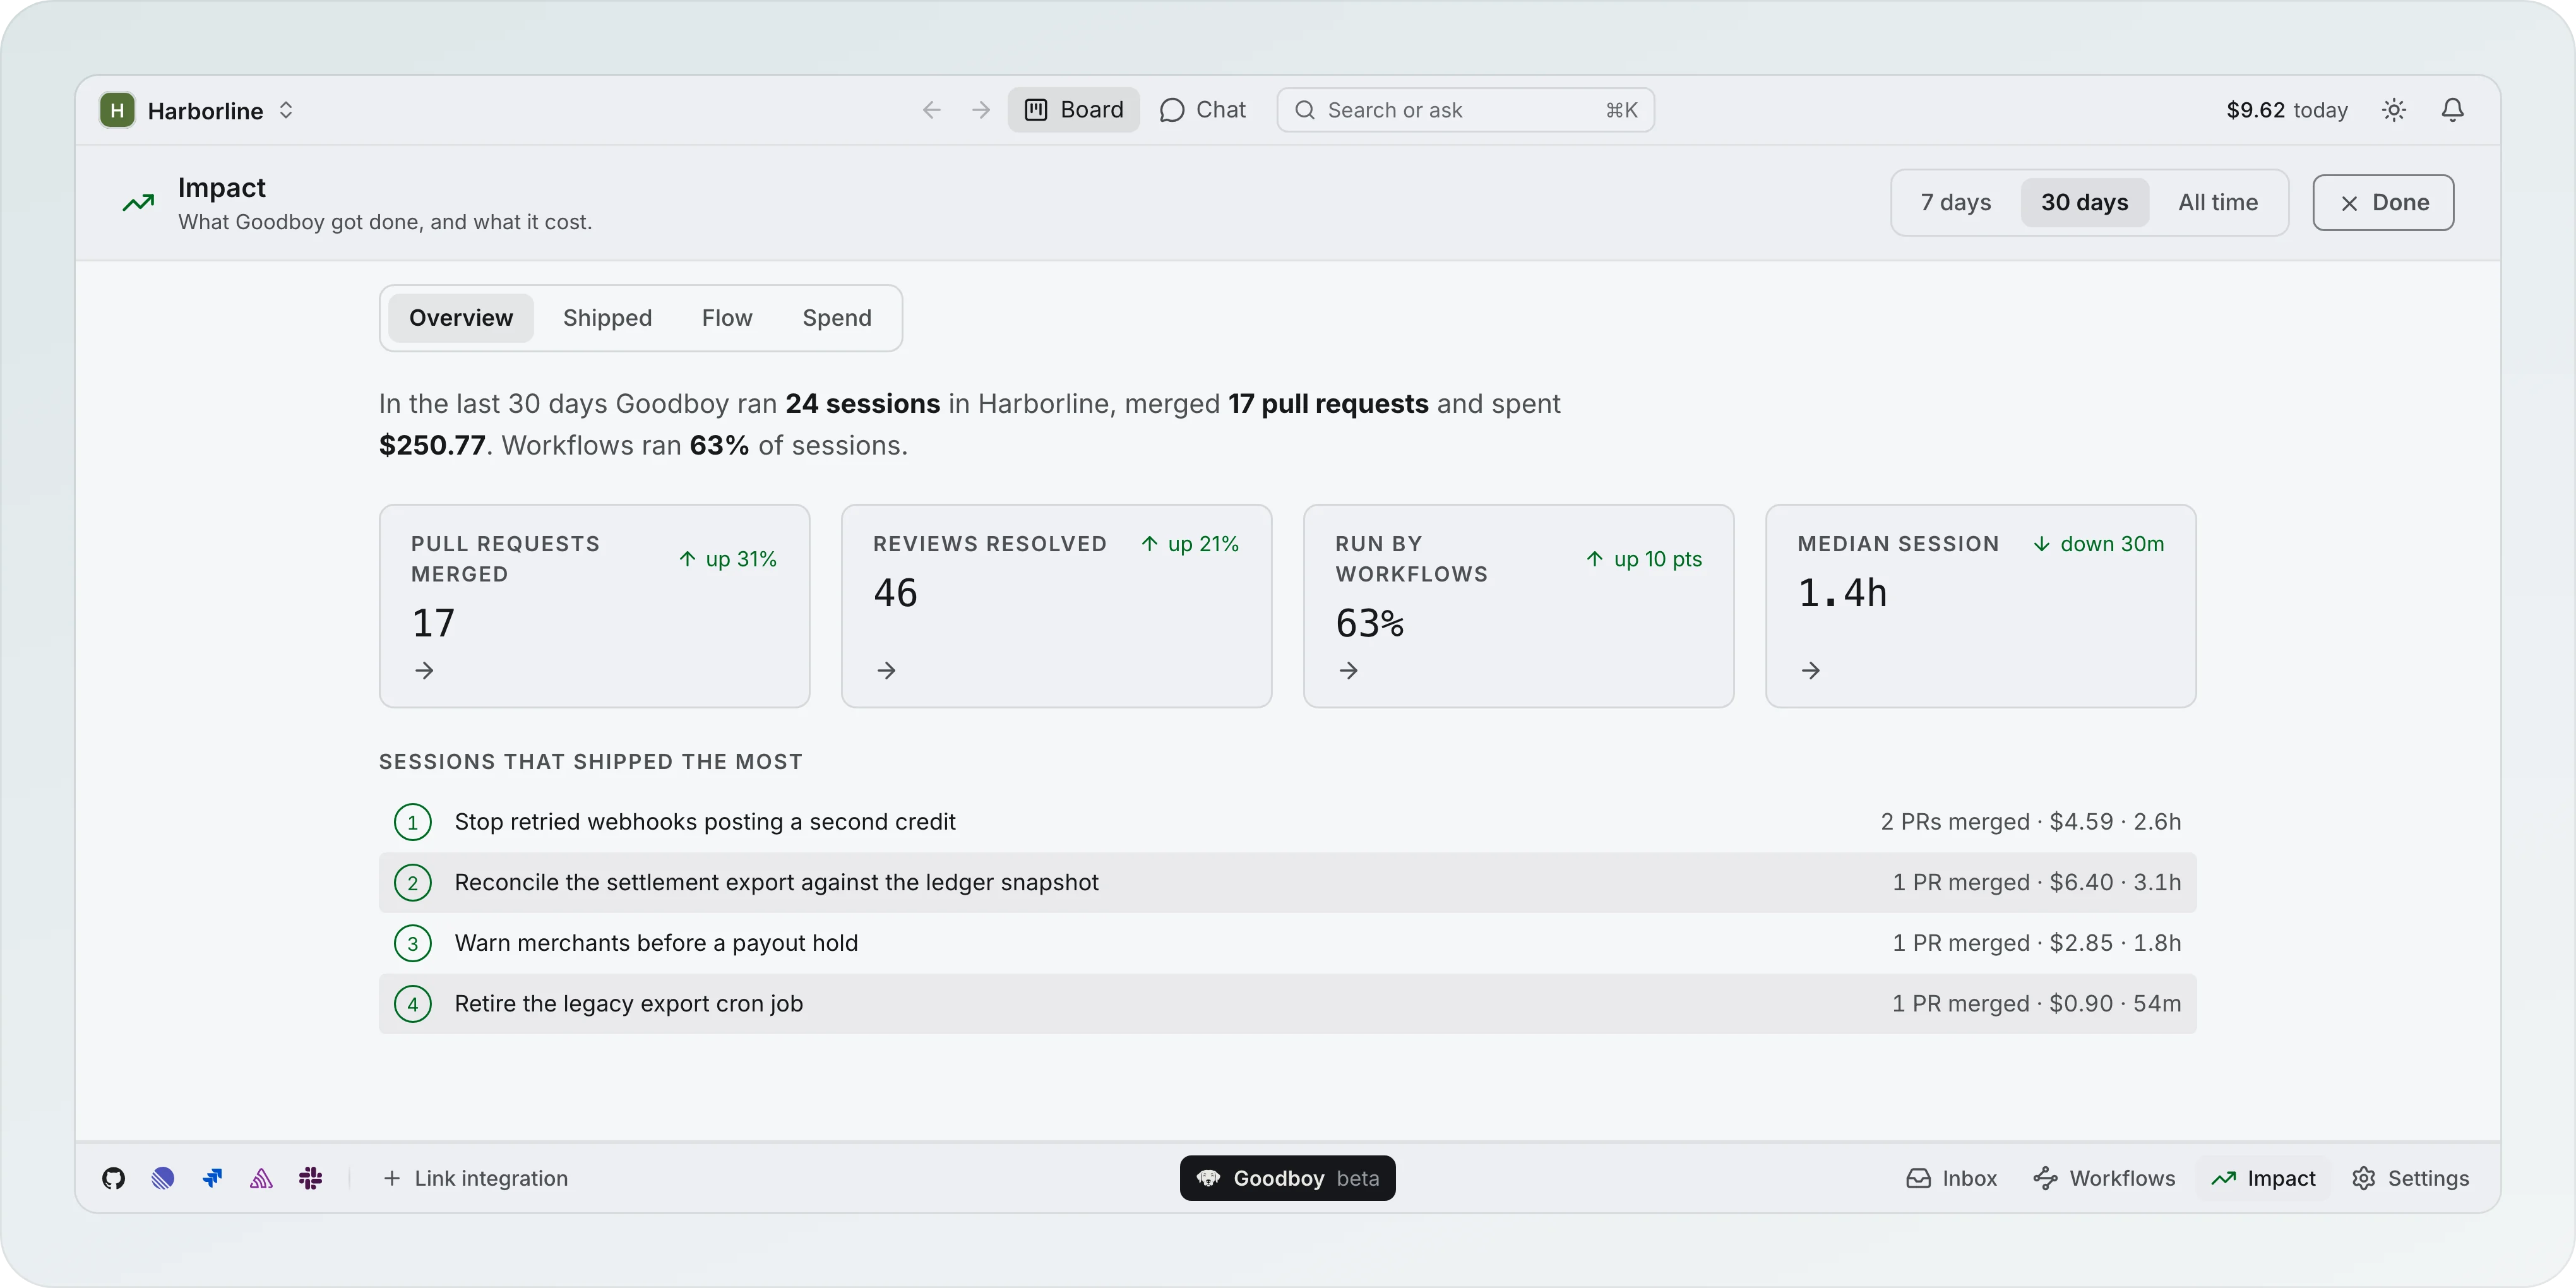Click the Goodboy beta badge
This screenshot has height=1288, width=2576.
click(1288, 1178)
